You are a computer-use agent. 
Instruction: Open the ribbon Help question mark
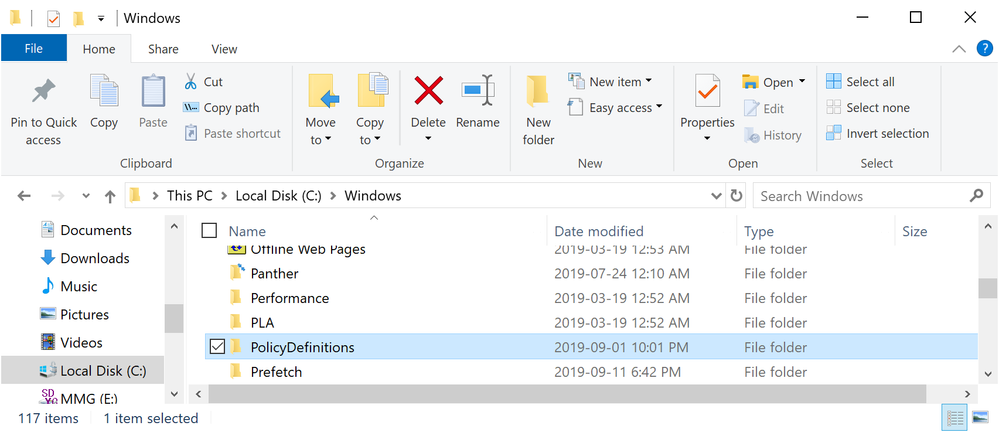984,48
